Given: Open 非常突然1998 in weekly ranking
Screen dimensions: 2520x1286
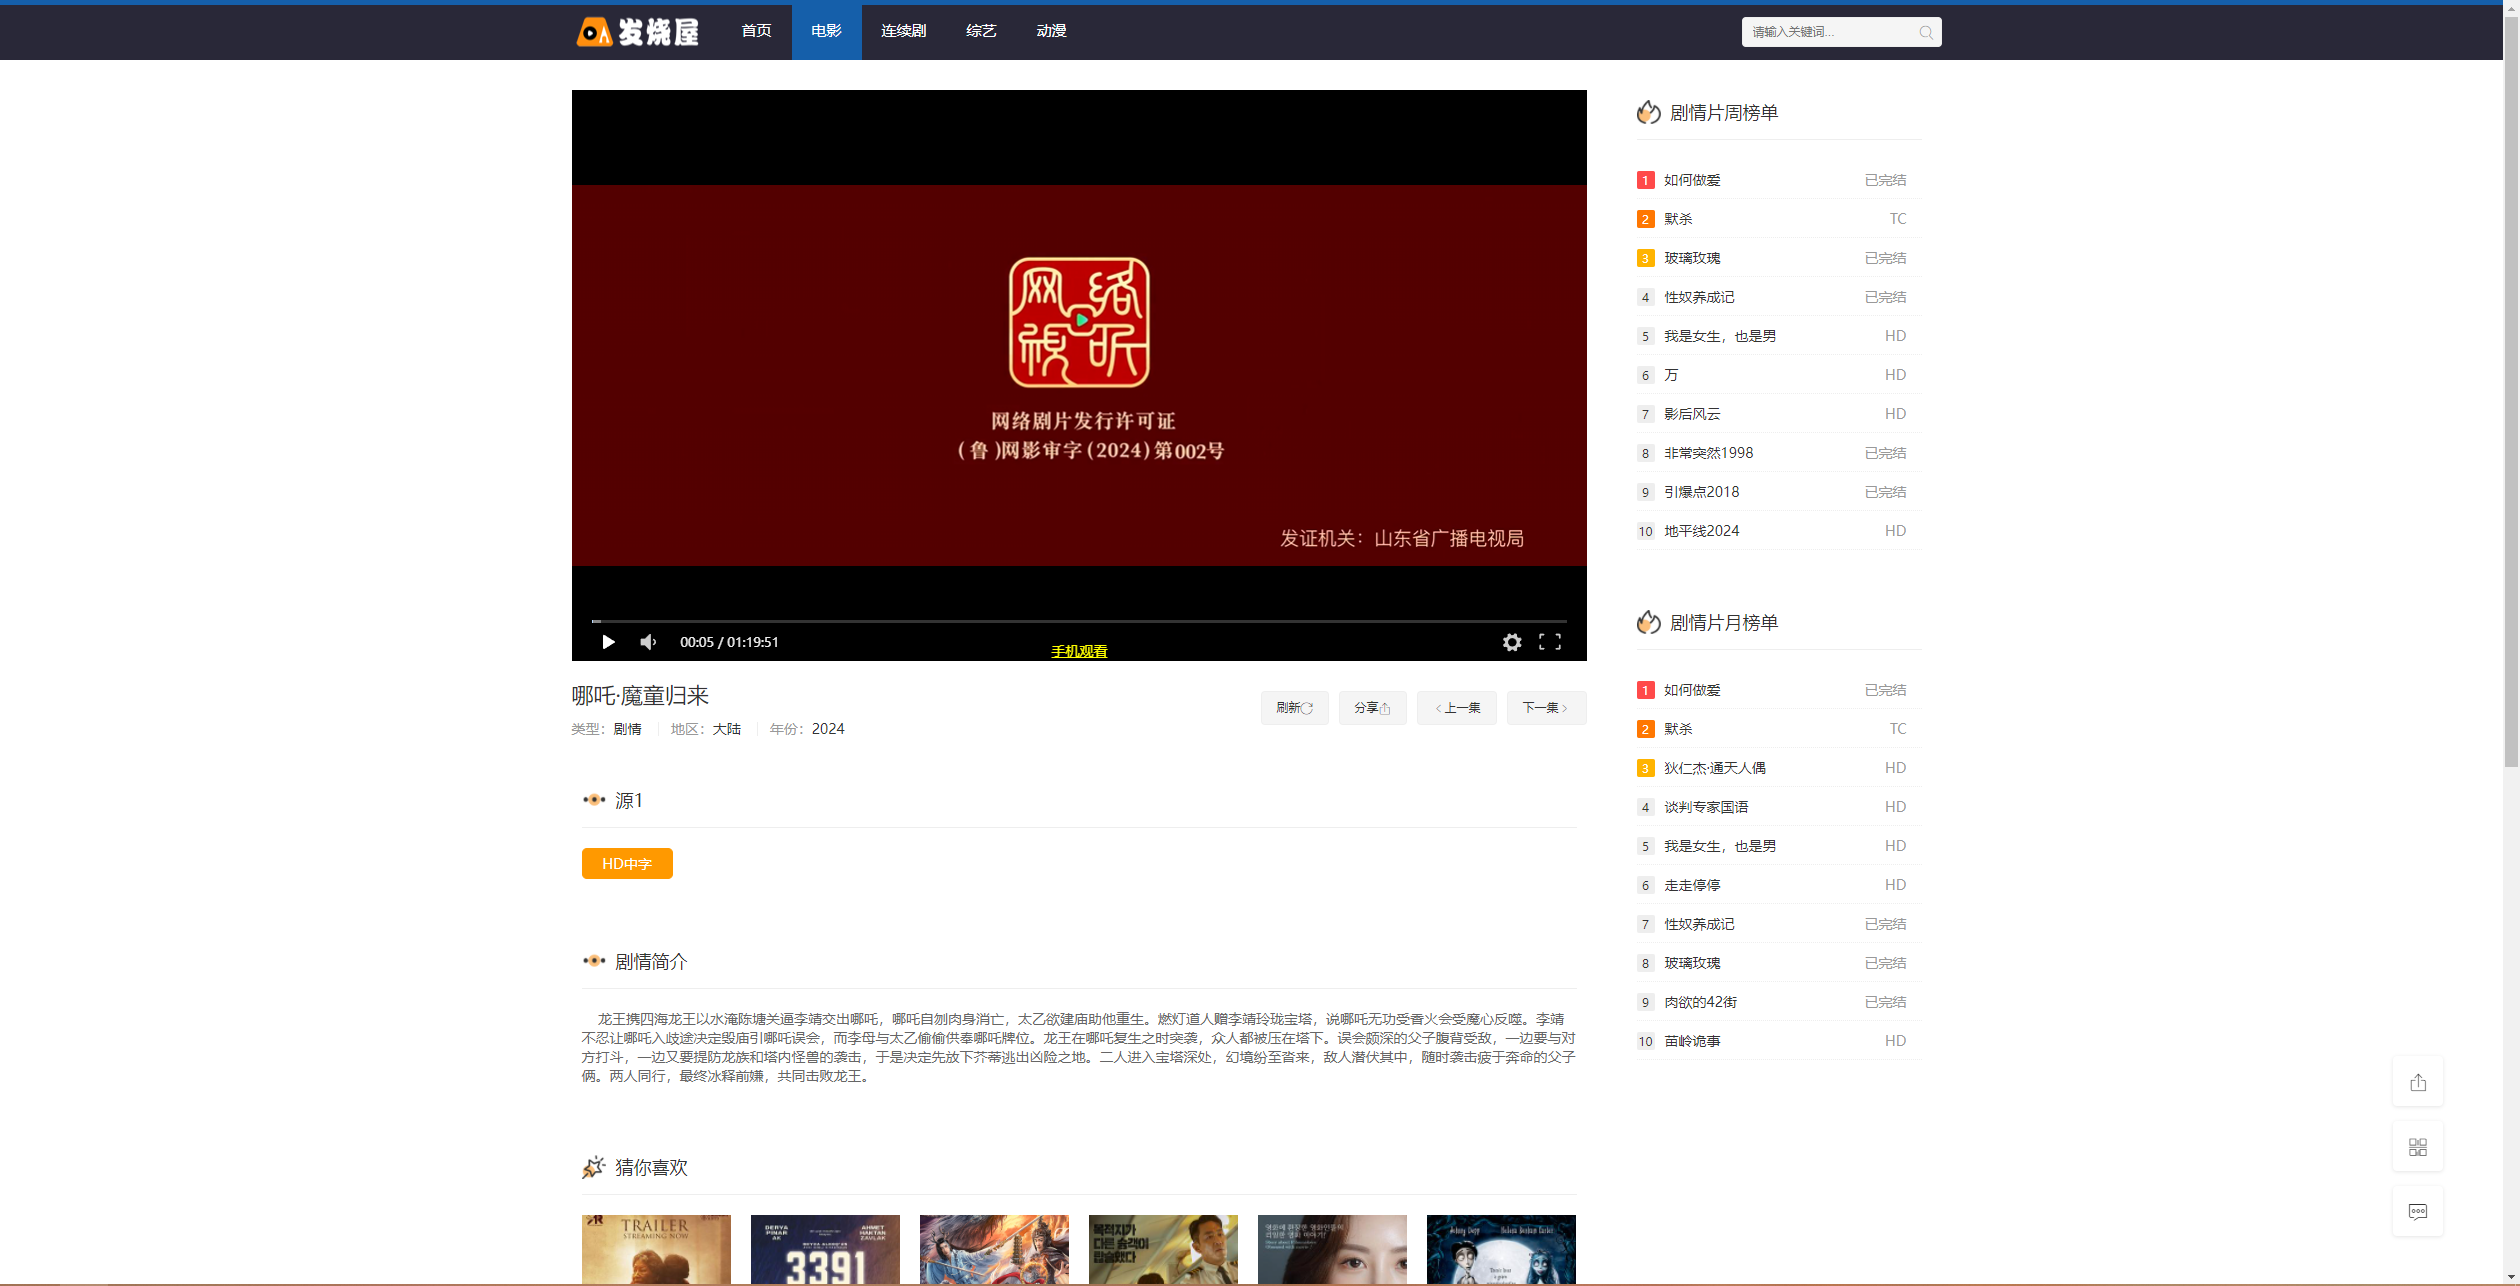Looking at the screenshot, I should pos(1708,453).
